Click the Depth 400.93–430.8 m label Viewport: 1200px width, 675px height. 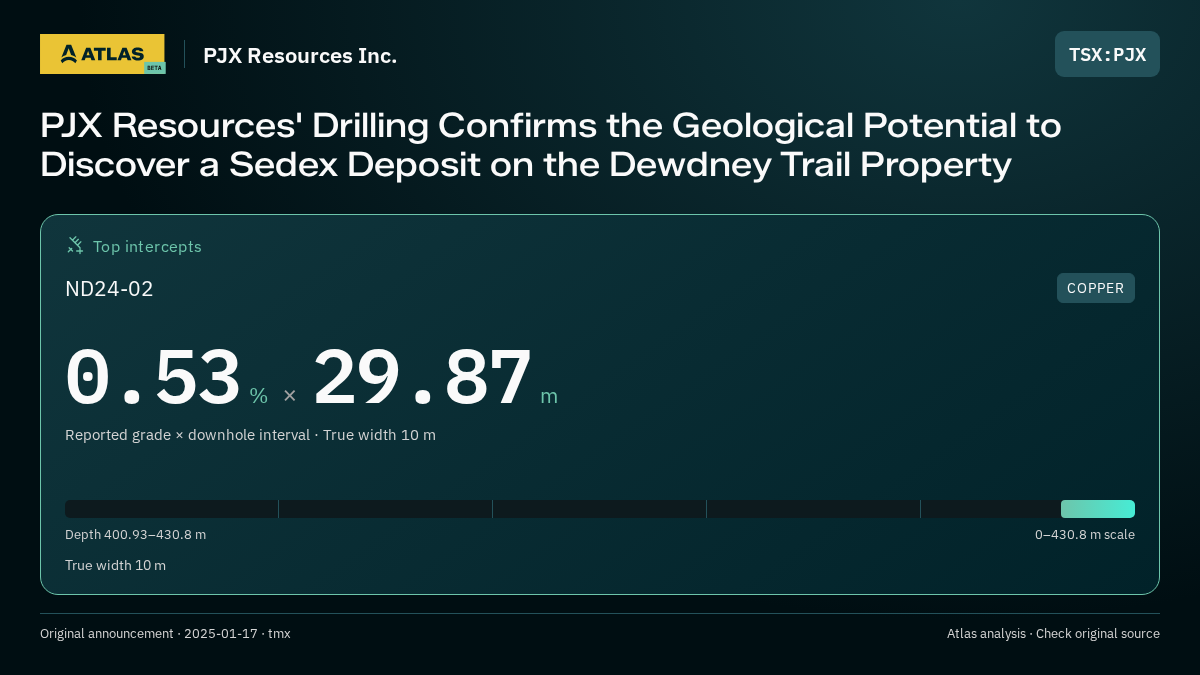pos(135,535)
